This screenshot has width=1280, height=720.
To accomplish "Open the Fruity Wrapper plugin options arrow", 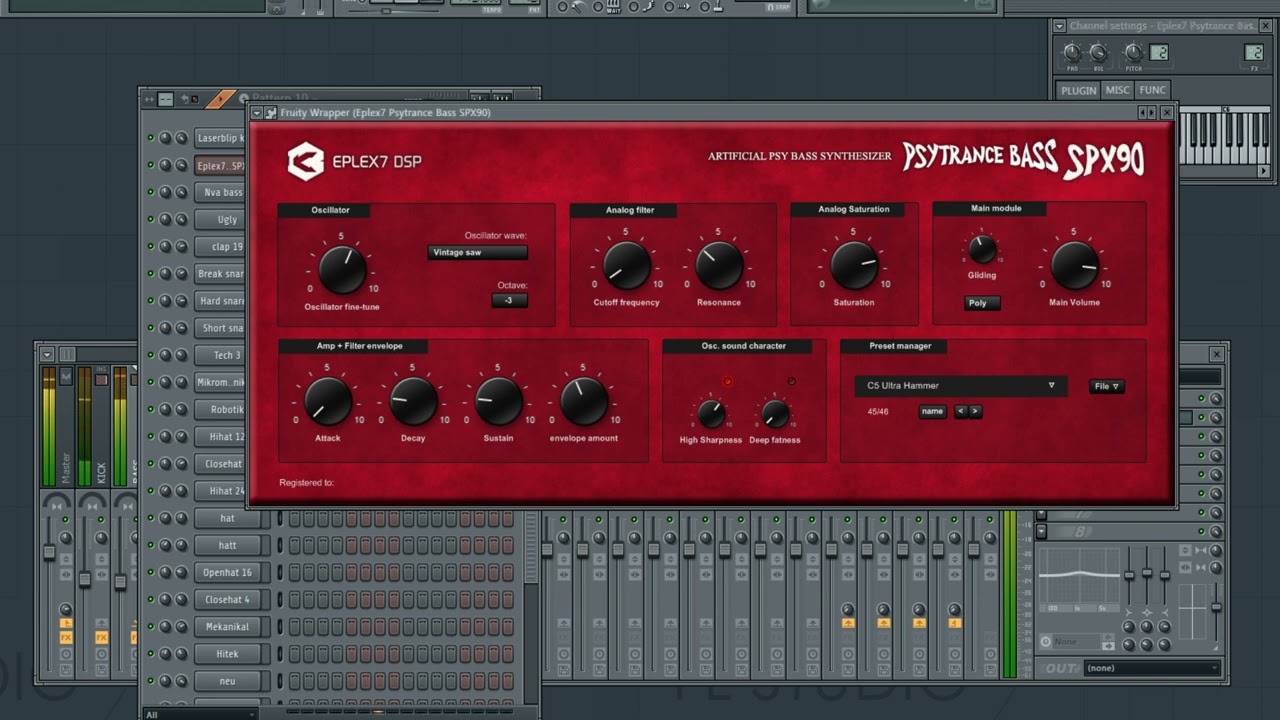I will pos(257,113).
